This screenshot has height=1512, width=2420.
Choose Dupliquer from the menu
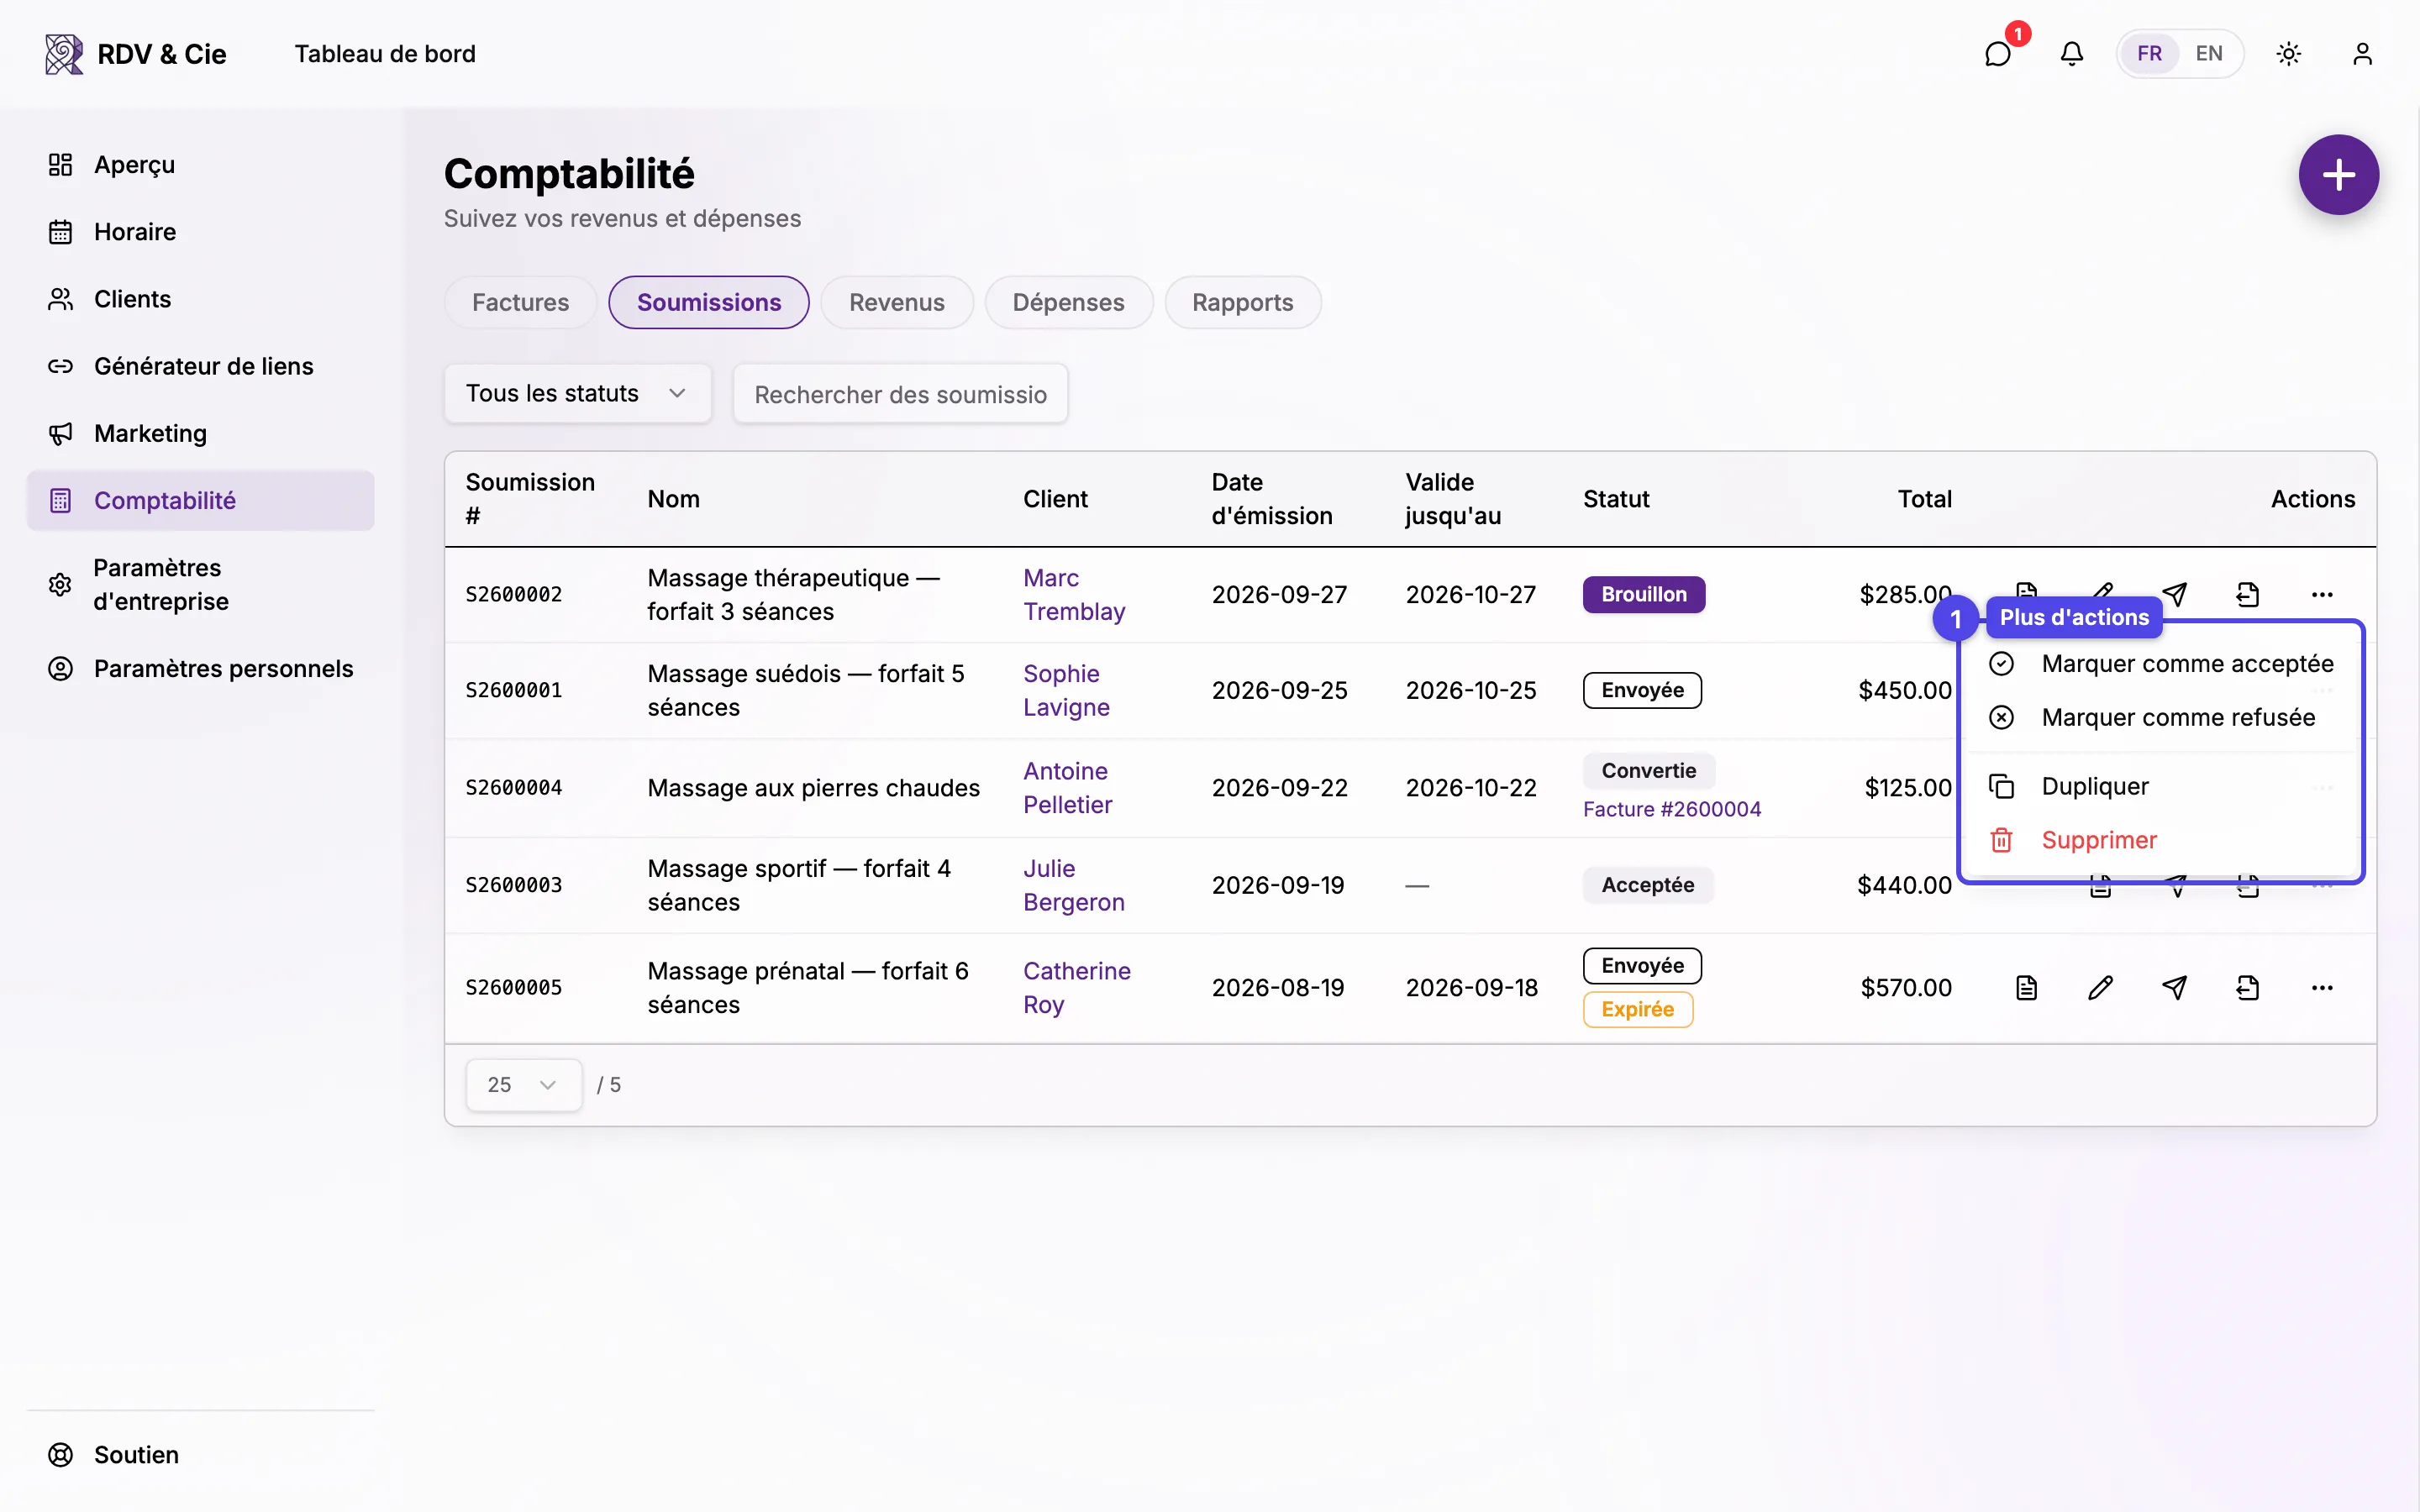(2160, 786)
